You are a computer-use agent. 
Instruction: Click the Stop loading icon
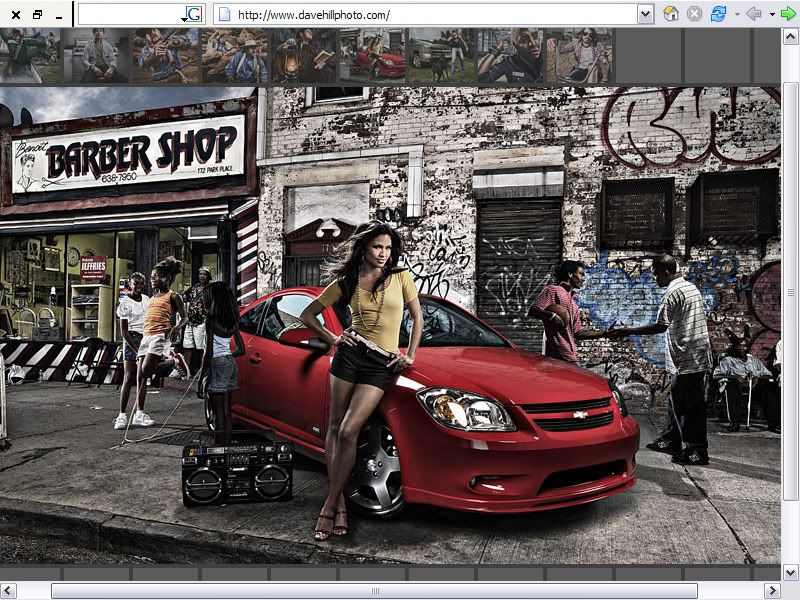pyautogui.click(x=694, y=14)
